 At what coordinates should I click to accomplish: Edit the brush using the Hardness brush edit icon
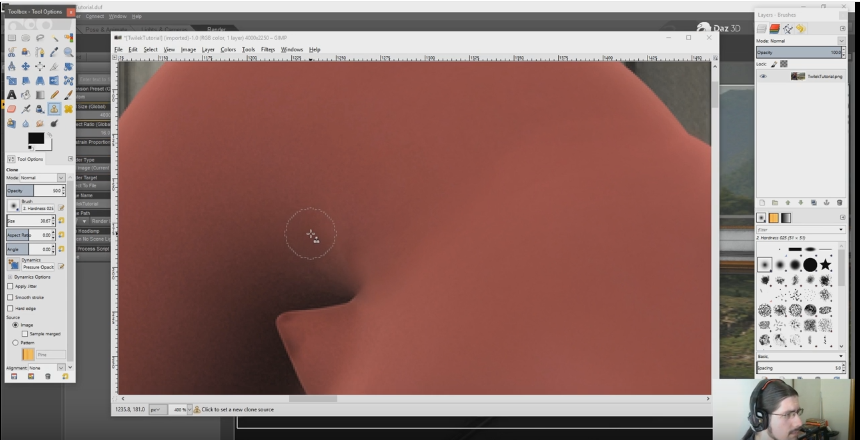61,208
